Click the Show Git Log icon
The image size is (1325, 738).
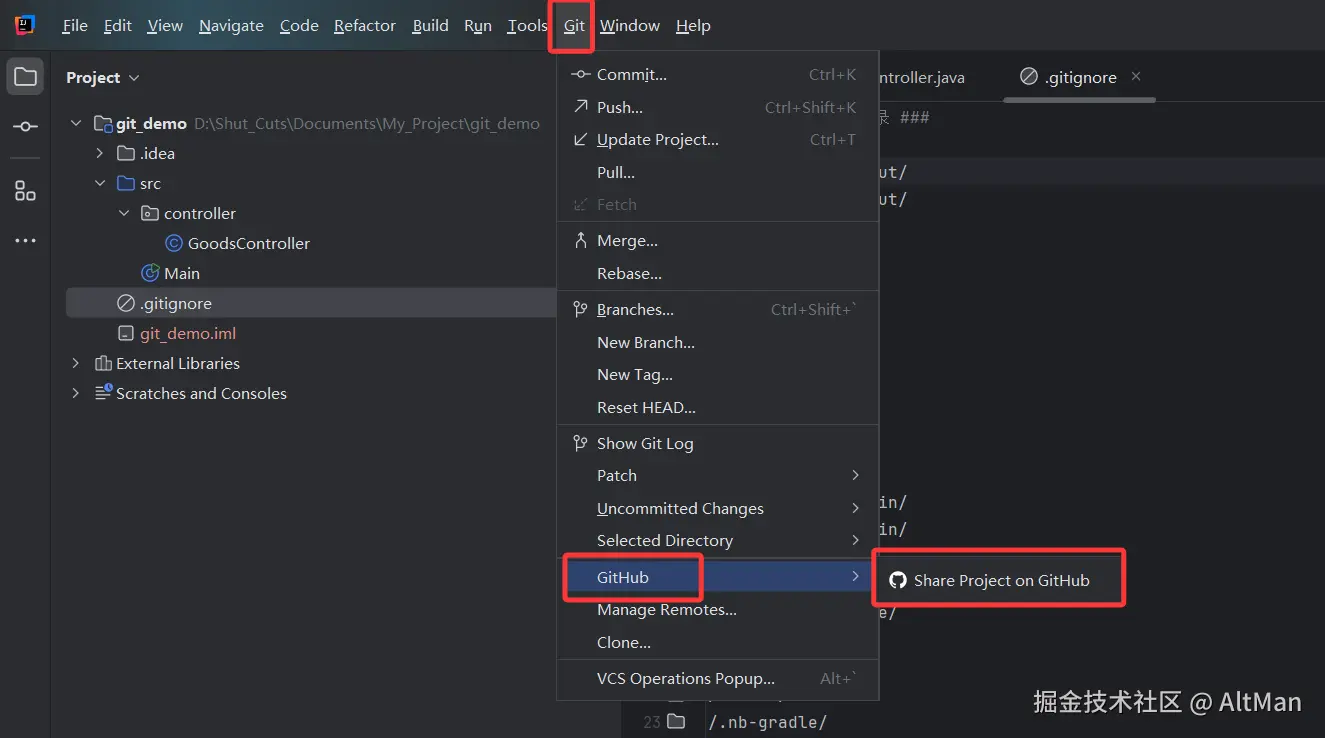click(580, 443)
